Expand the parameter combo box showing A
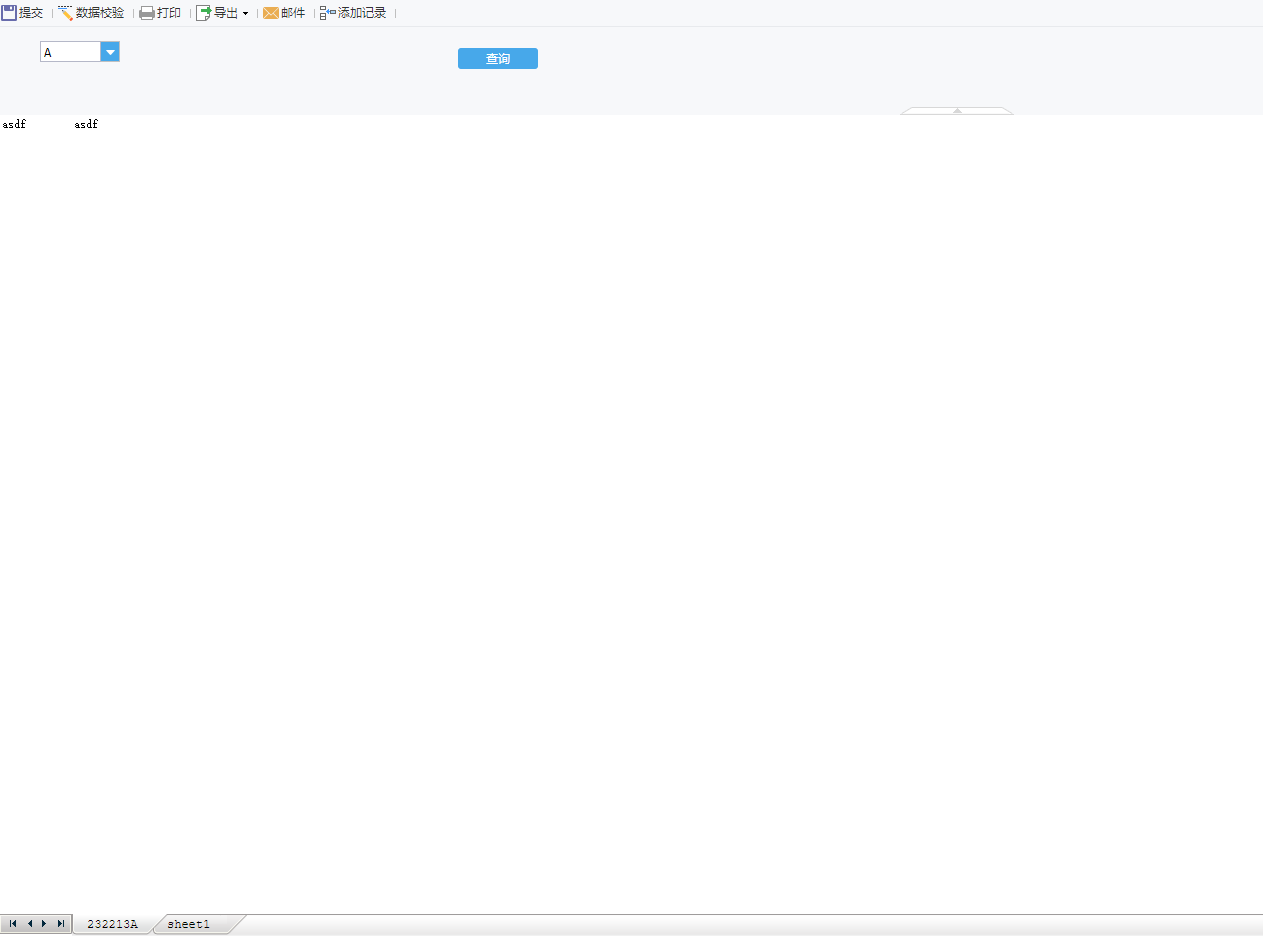 click(110, 51)
